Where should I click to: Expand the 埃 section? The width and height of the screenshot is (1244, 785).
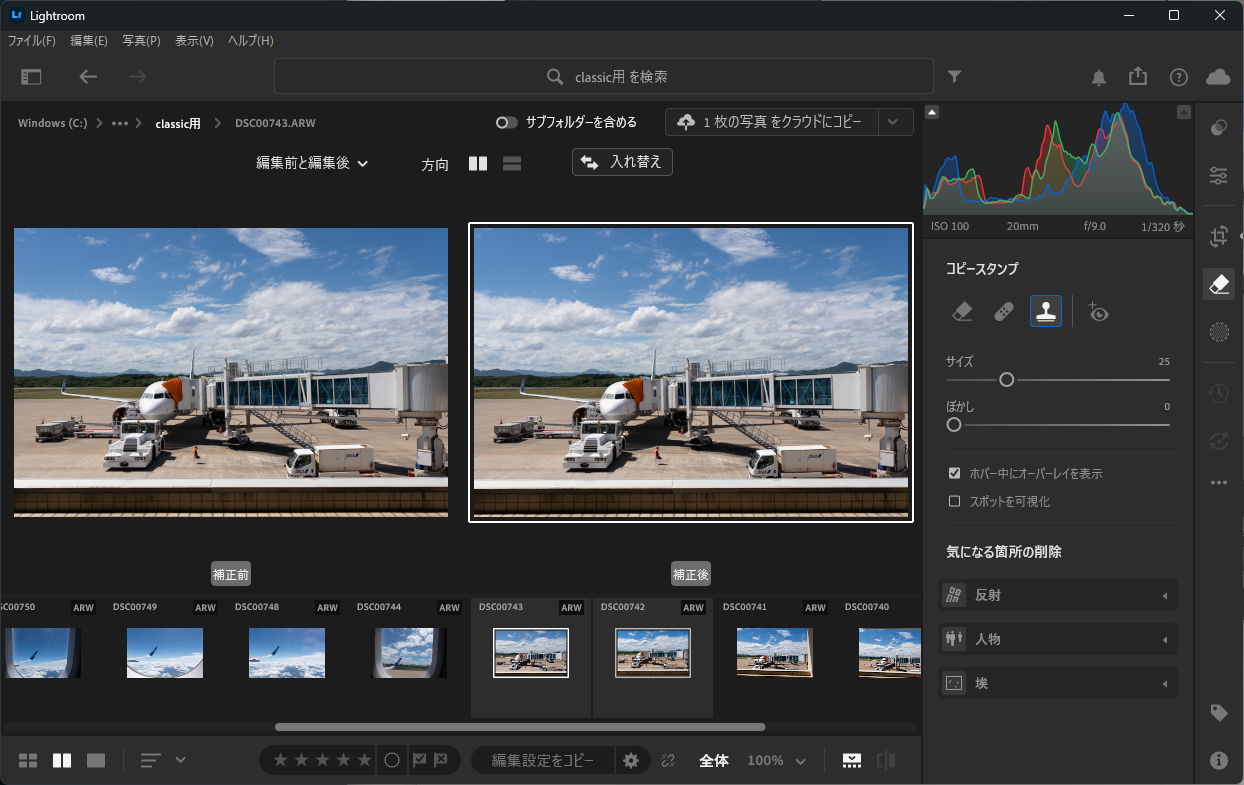coord(1059,683)
